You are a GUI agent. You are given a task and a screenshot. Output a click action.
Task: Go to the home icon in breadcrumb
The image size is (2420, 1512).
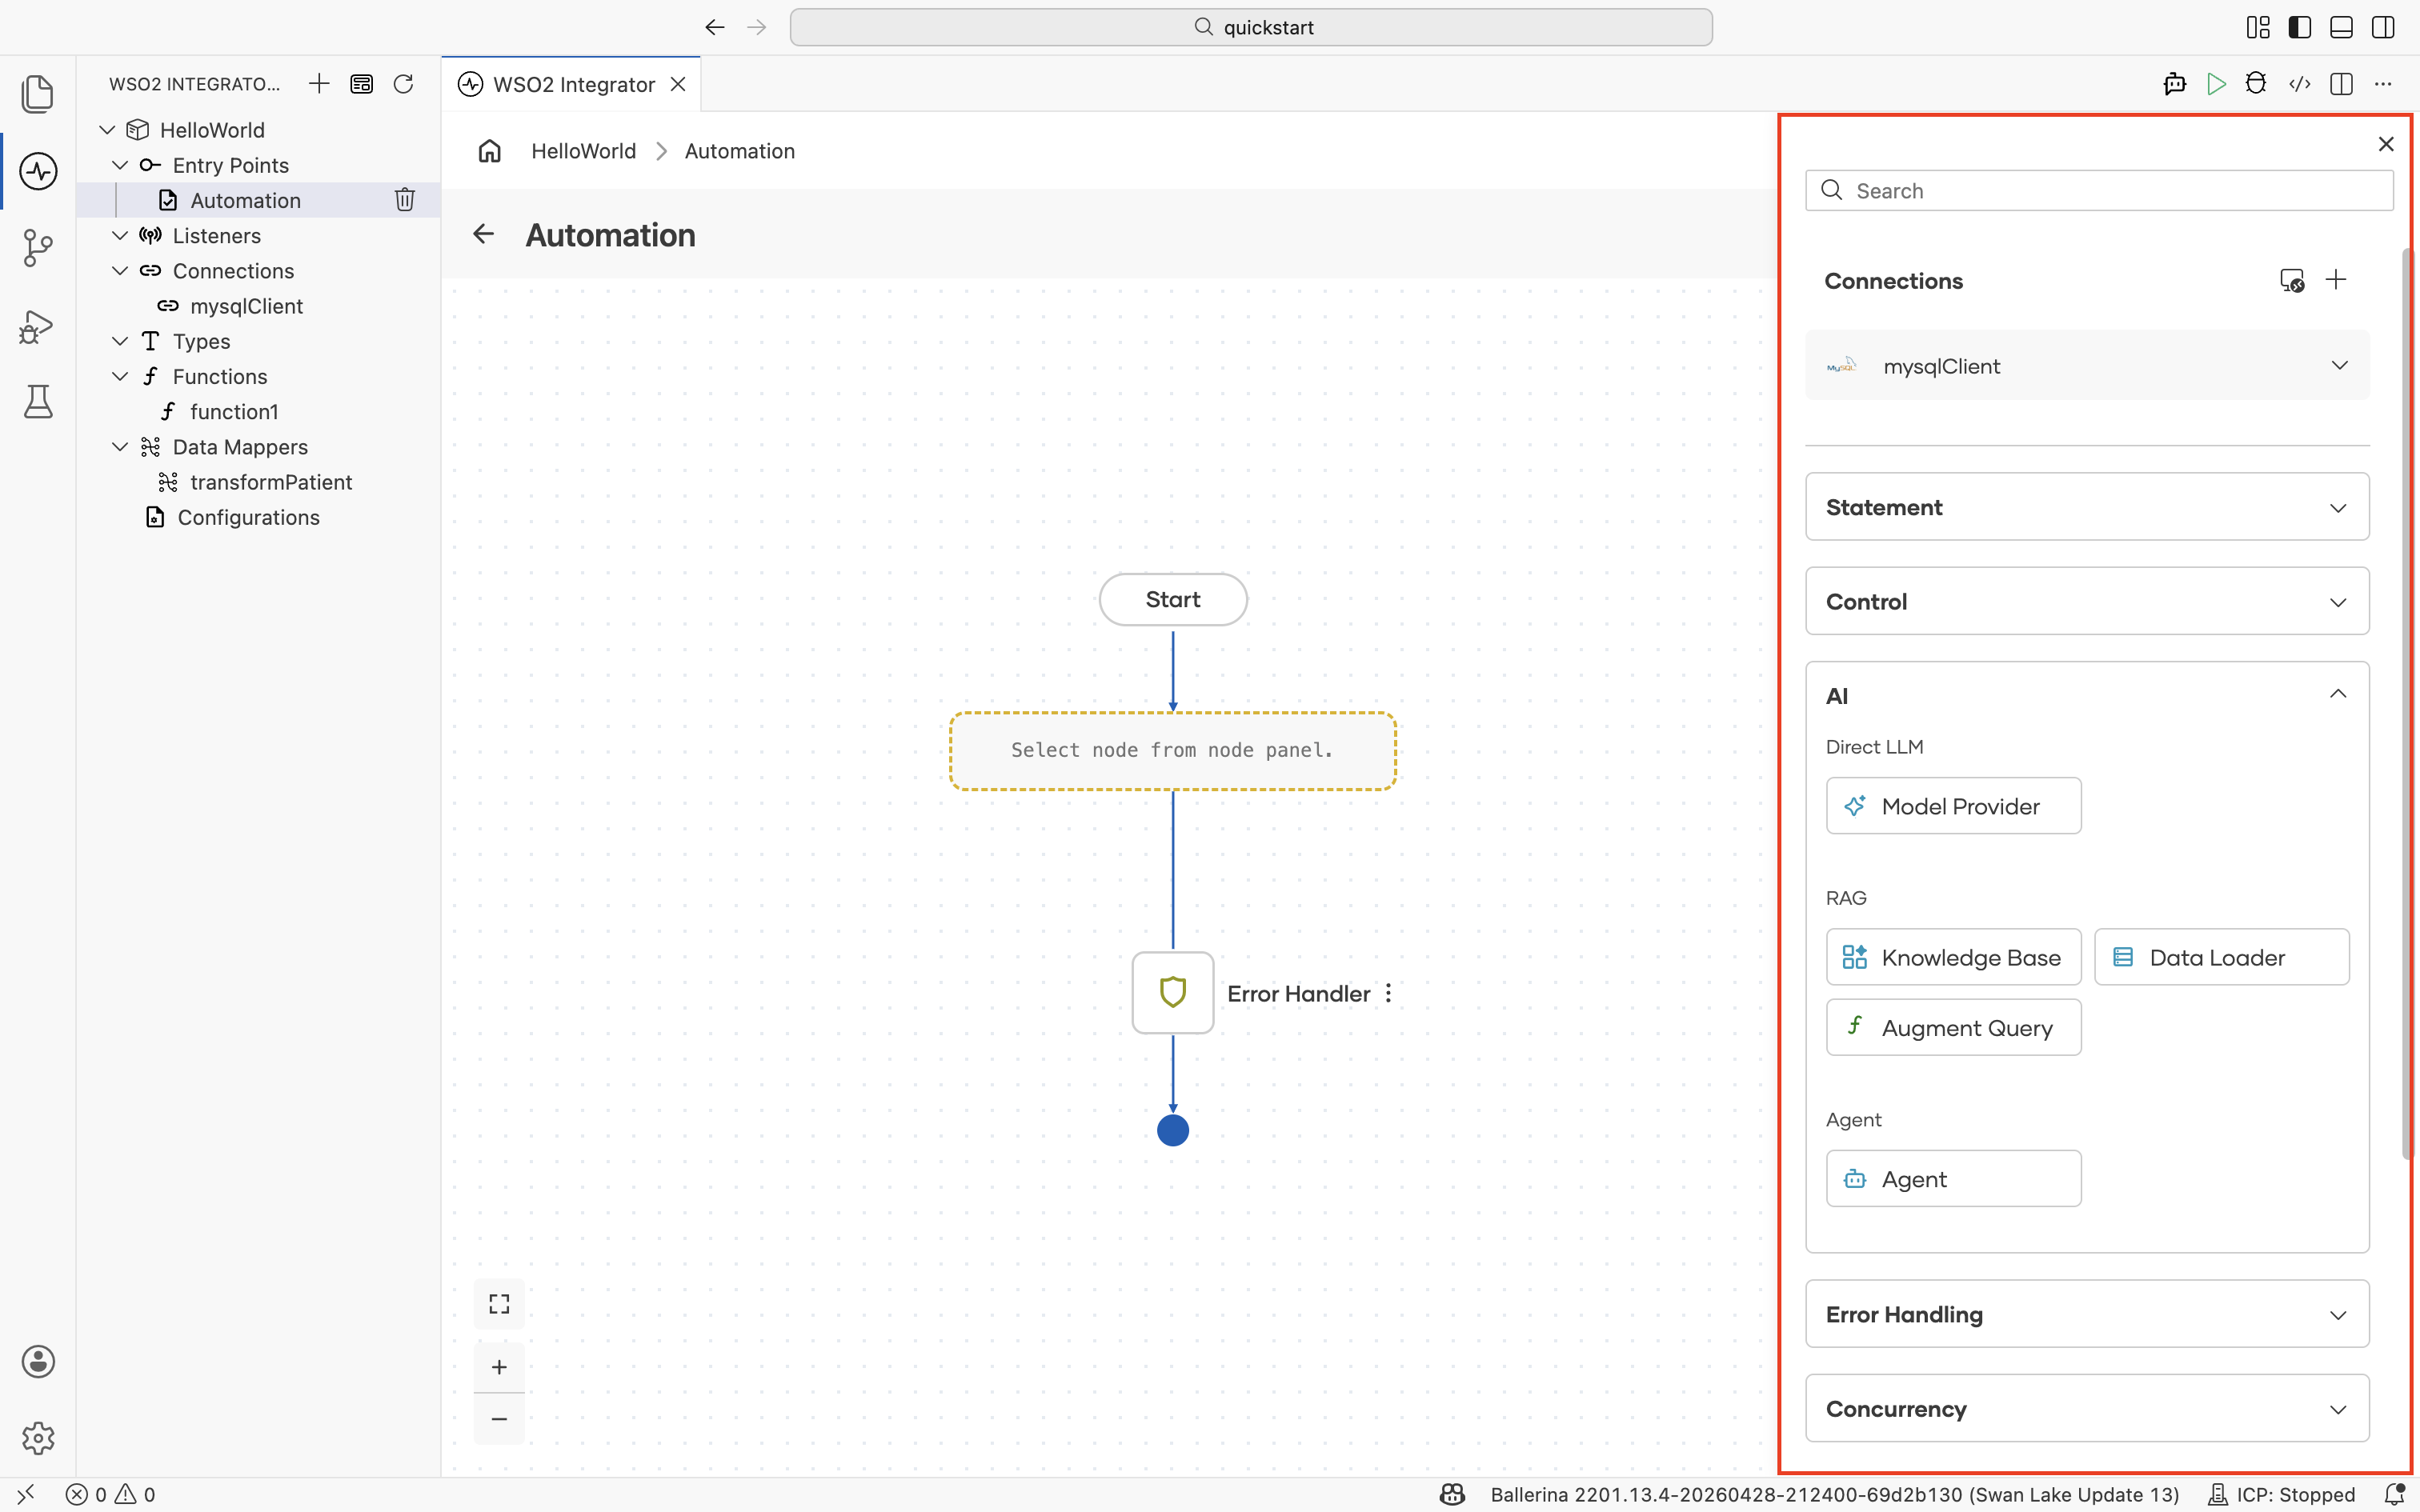[489, 151]
